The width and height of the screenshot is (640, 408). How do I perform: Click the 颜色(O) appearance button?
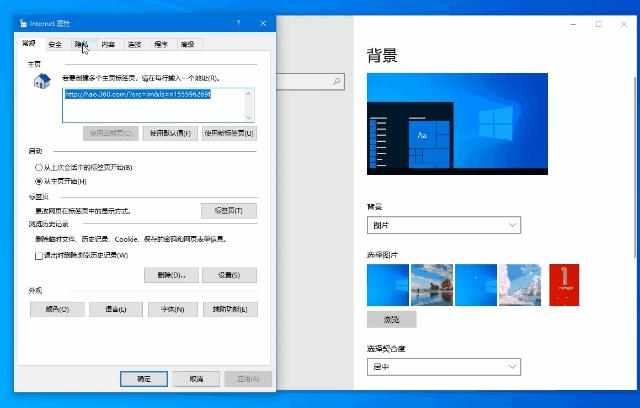(57, 309)
